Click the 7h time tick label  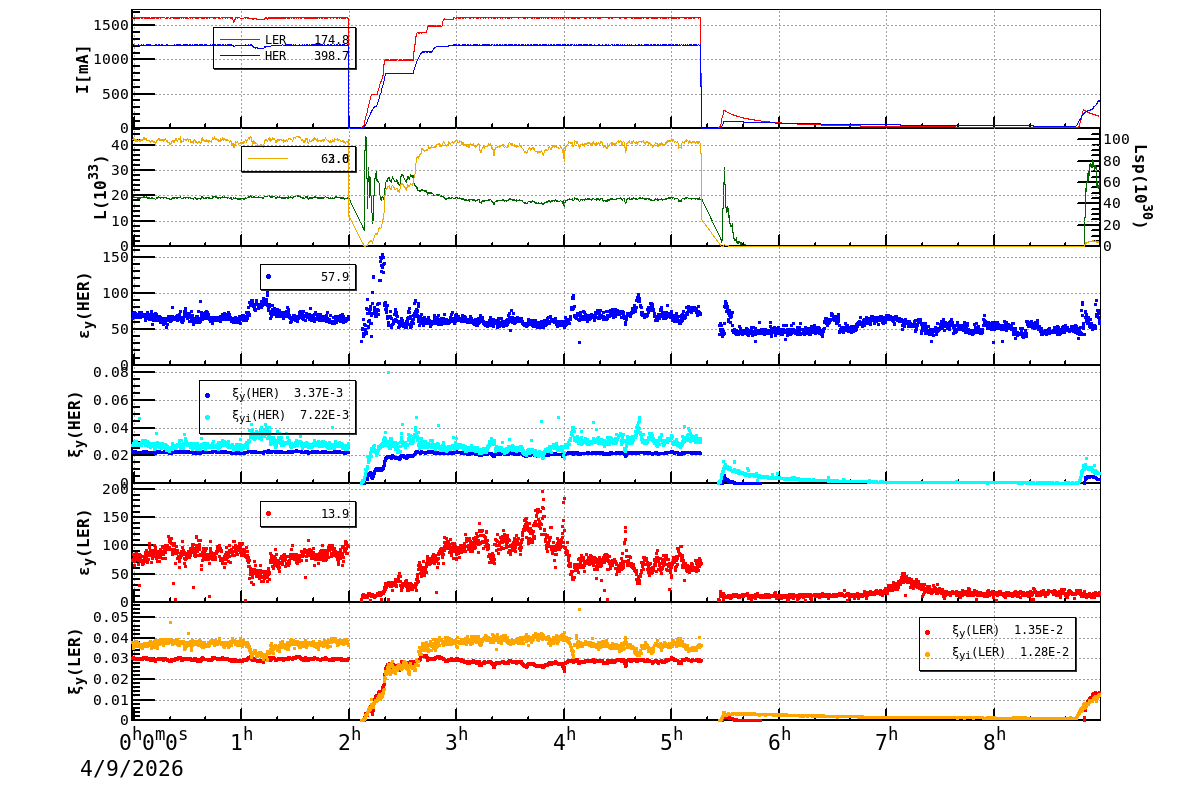tap(887, 741)
